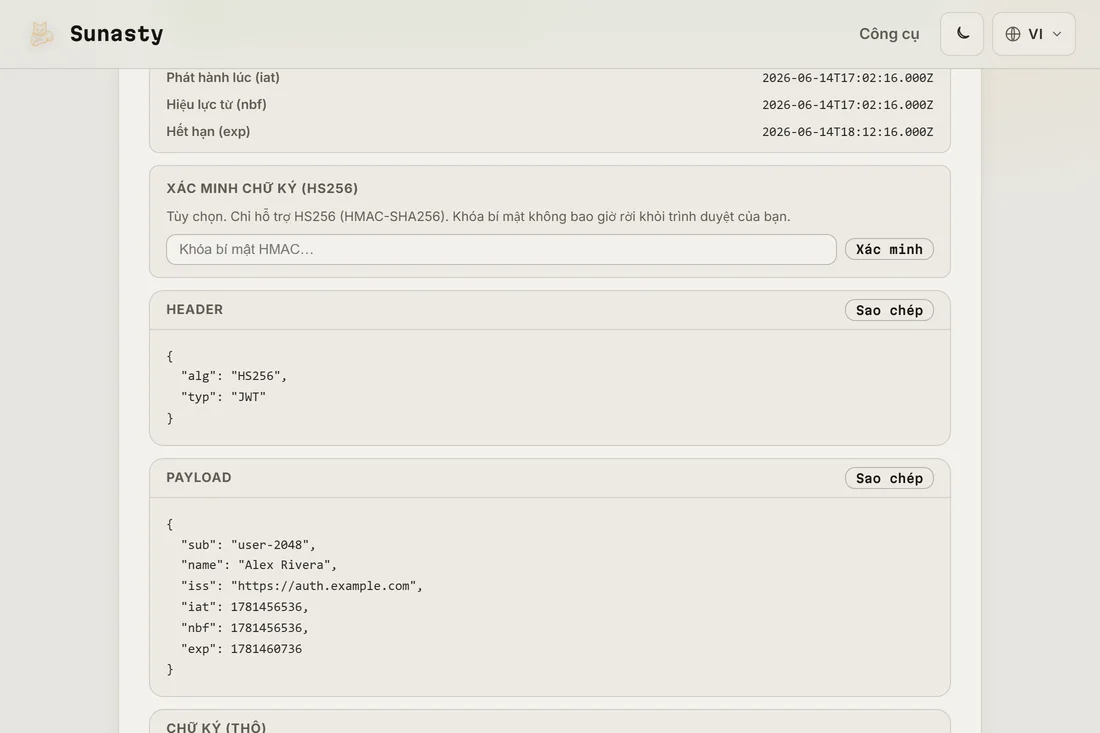
Task: Select the Hiệu lực từ (nbf) label
Action: coord(216,105)
